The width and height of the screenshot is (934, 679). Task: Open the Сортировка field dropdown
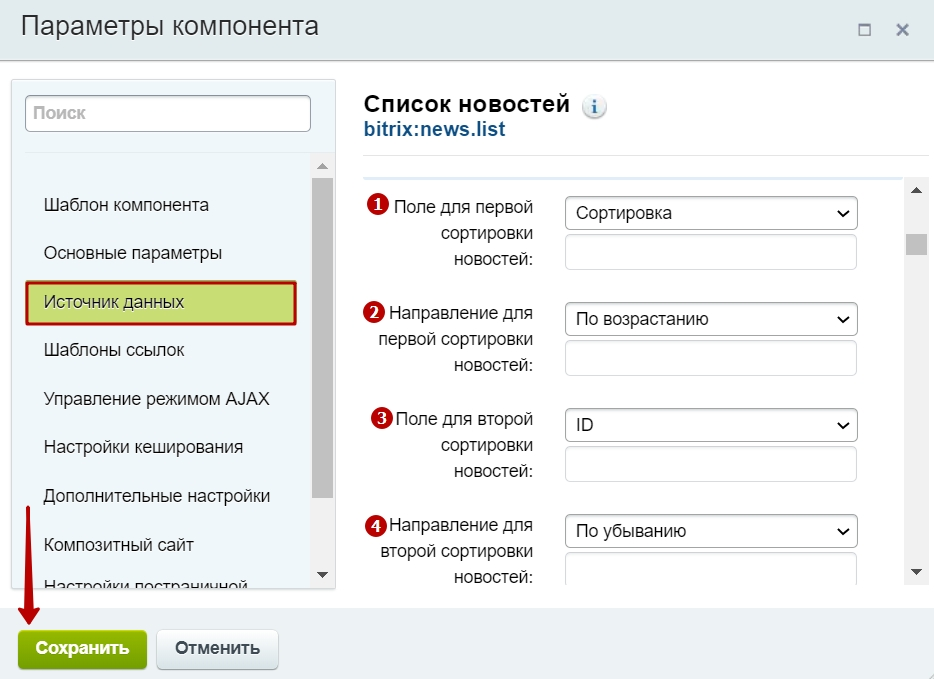coord(711,213)
